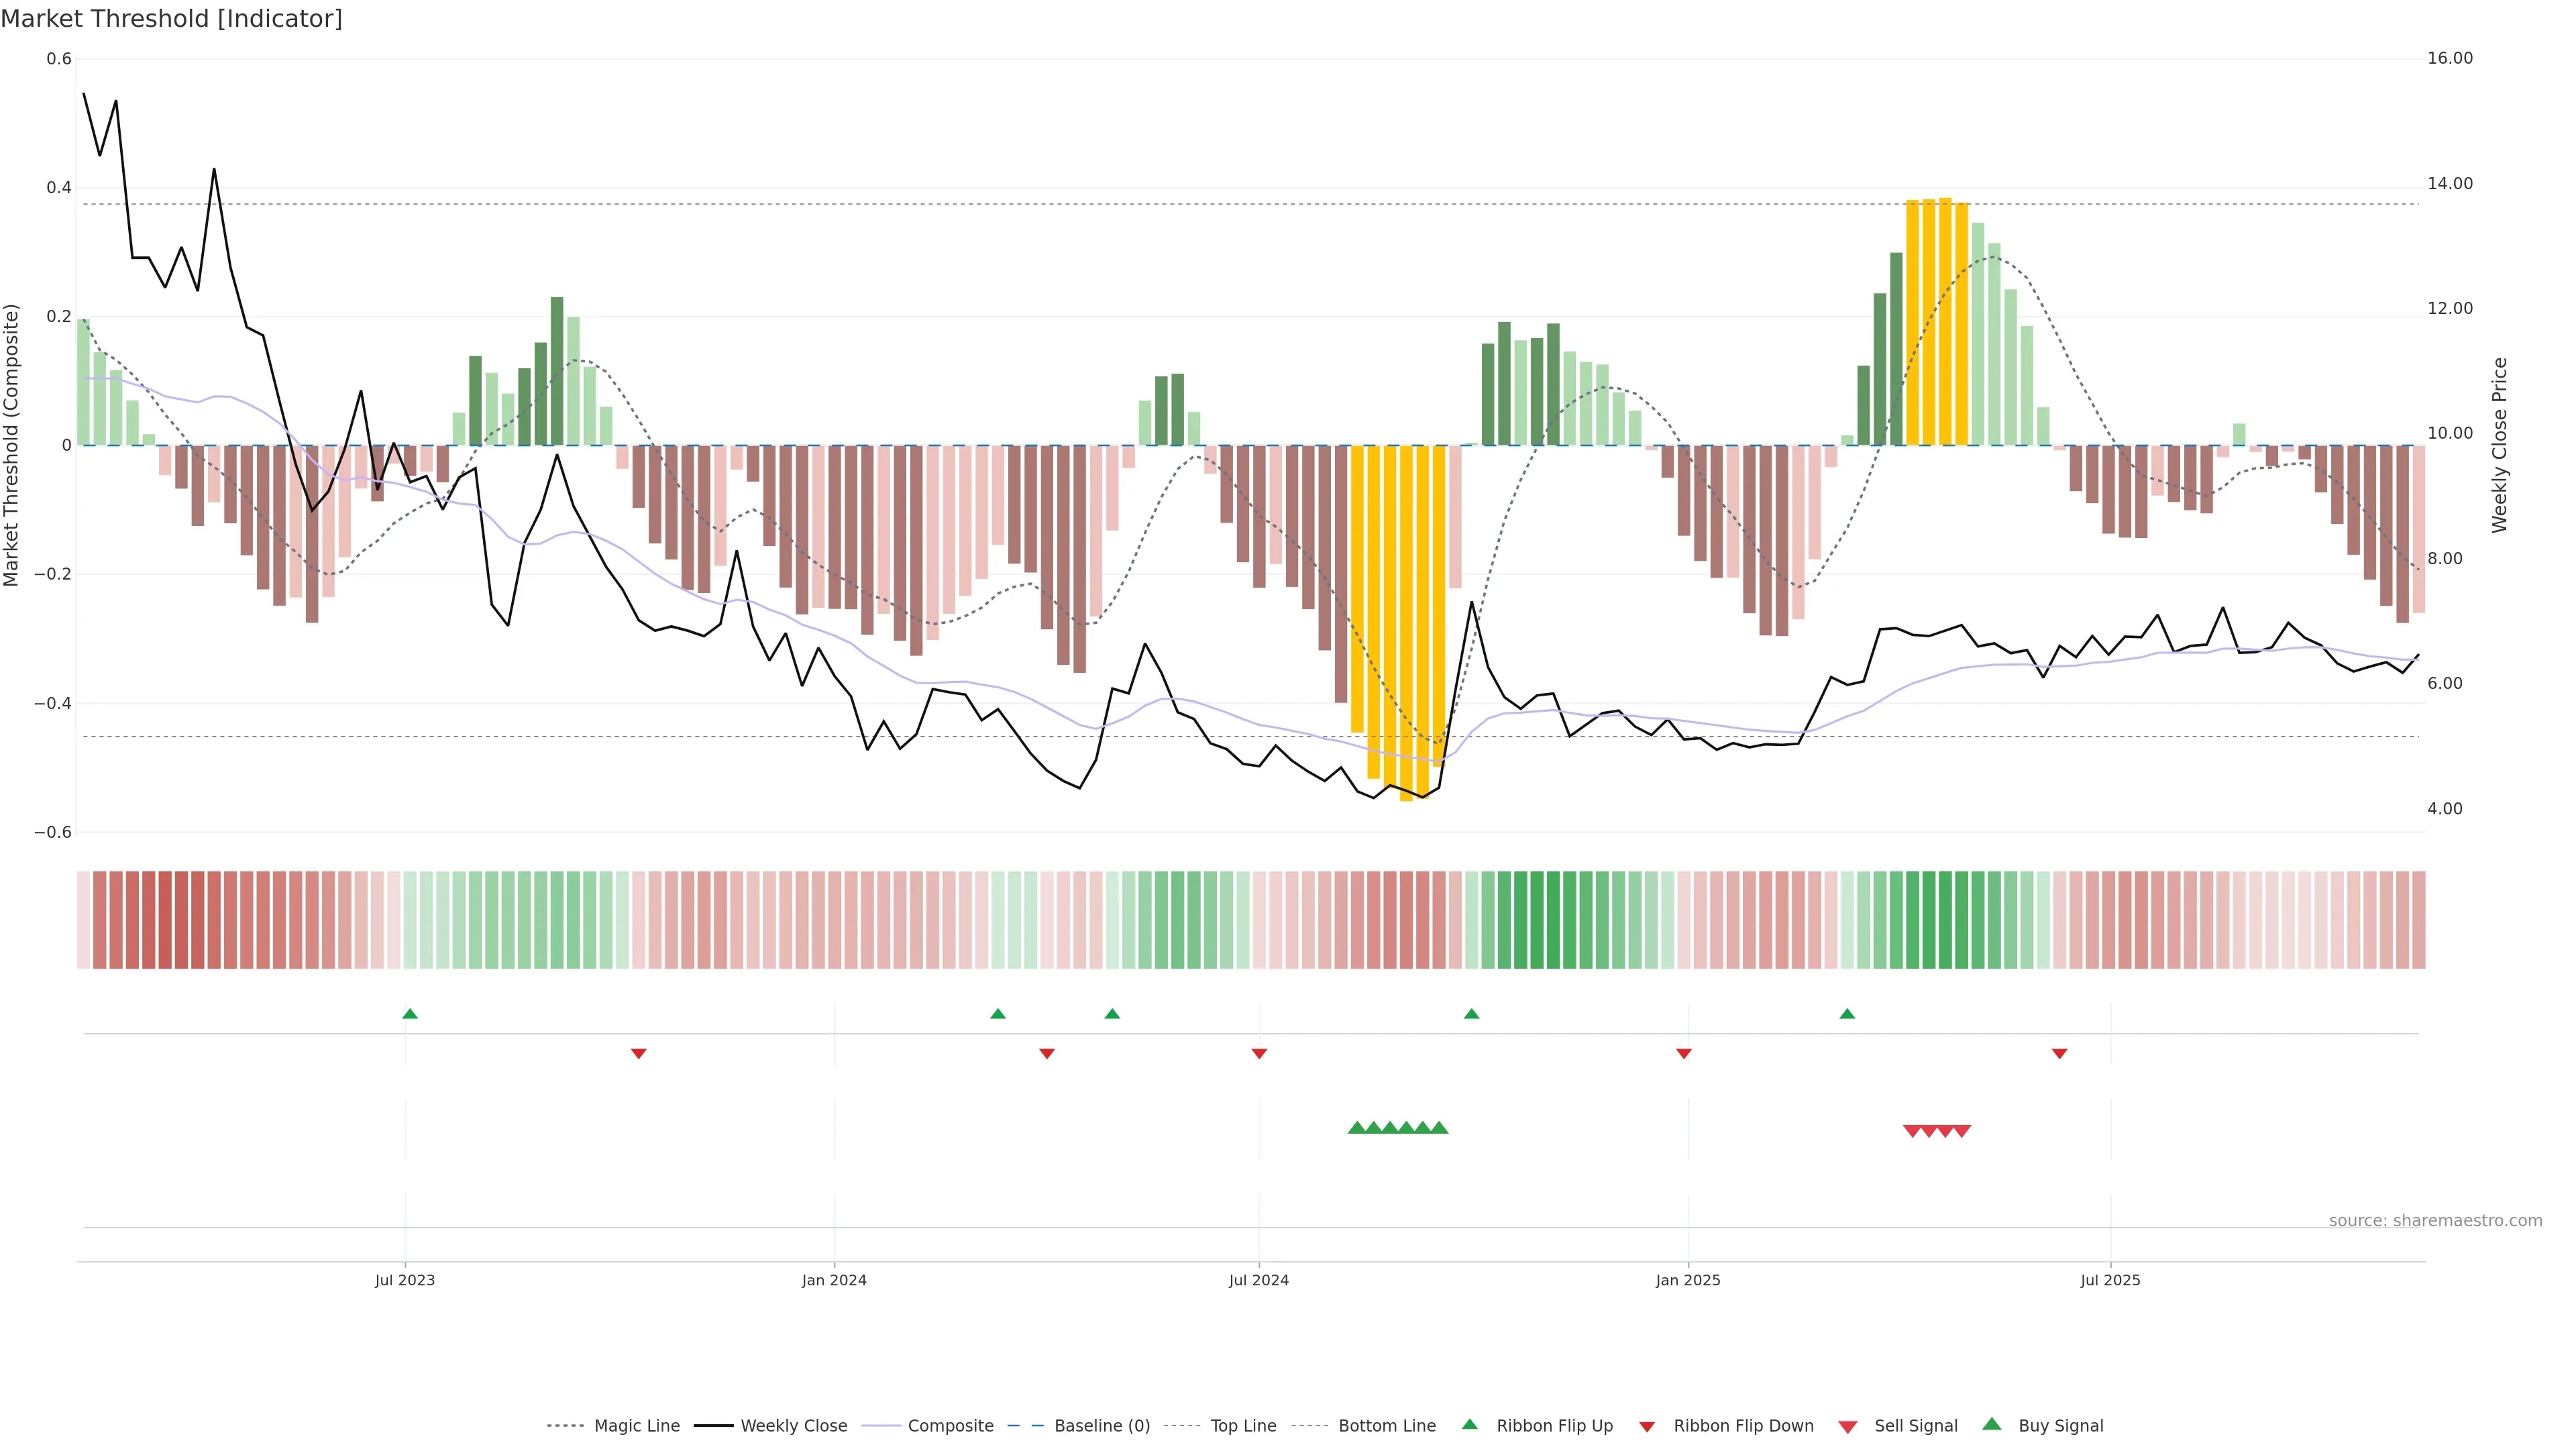Click the Market Threshold [Indicator] chart title
The image size is (2576, 1449).
click(x=171, y=18)
